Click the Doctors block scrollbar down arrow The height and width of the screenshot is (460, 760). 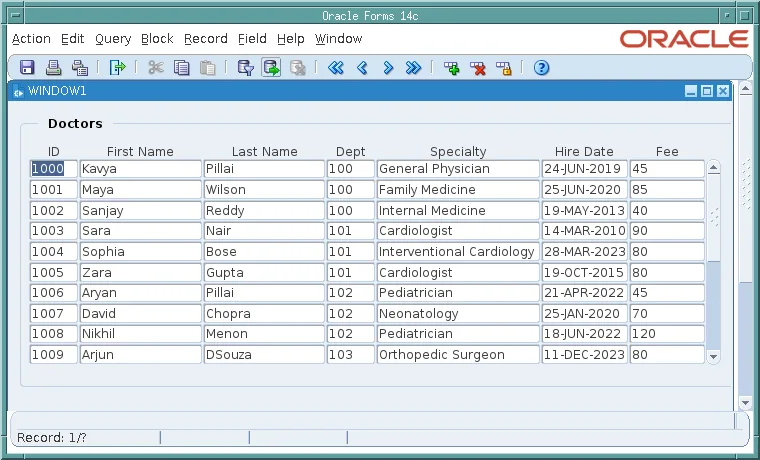pos(713,357)
